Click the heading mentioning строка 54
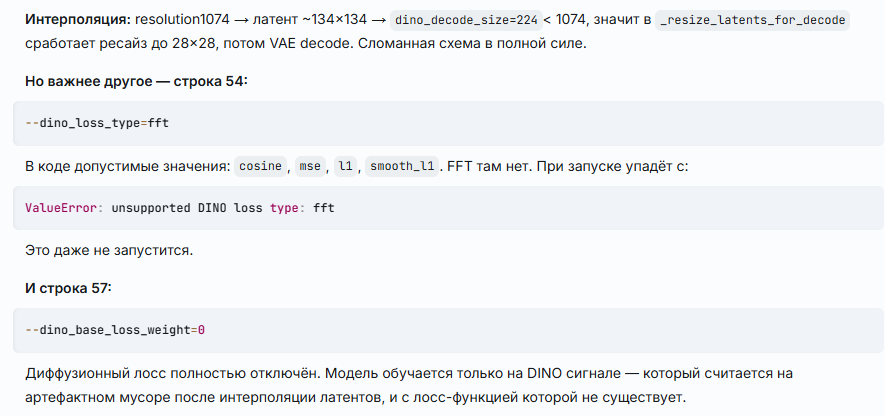885x416 pixels. click(x=137, y=81)
